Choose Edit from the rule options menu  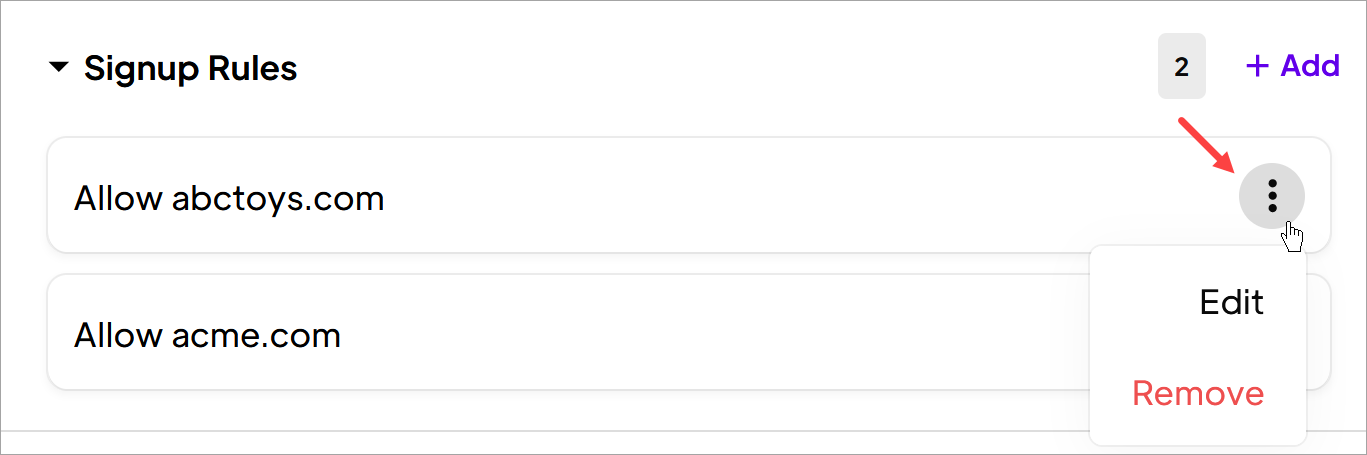1231,302
